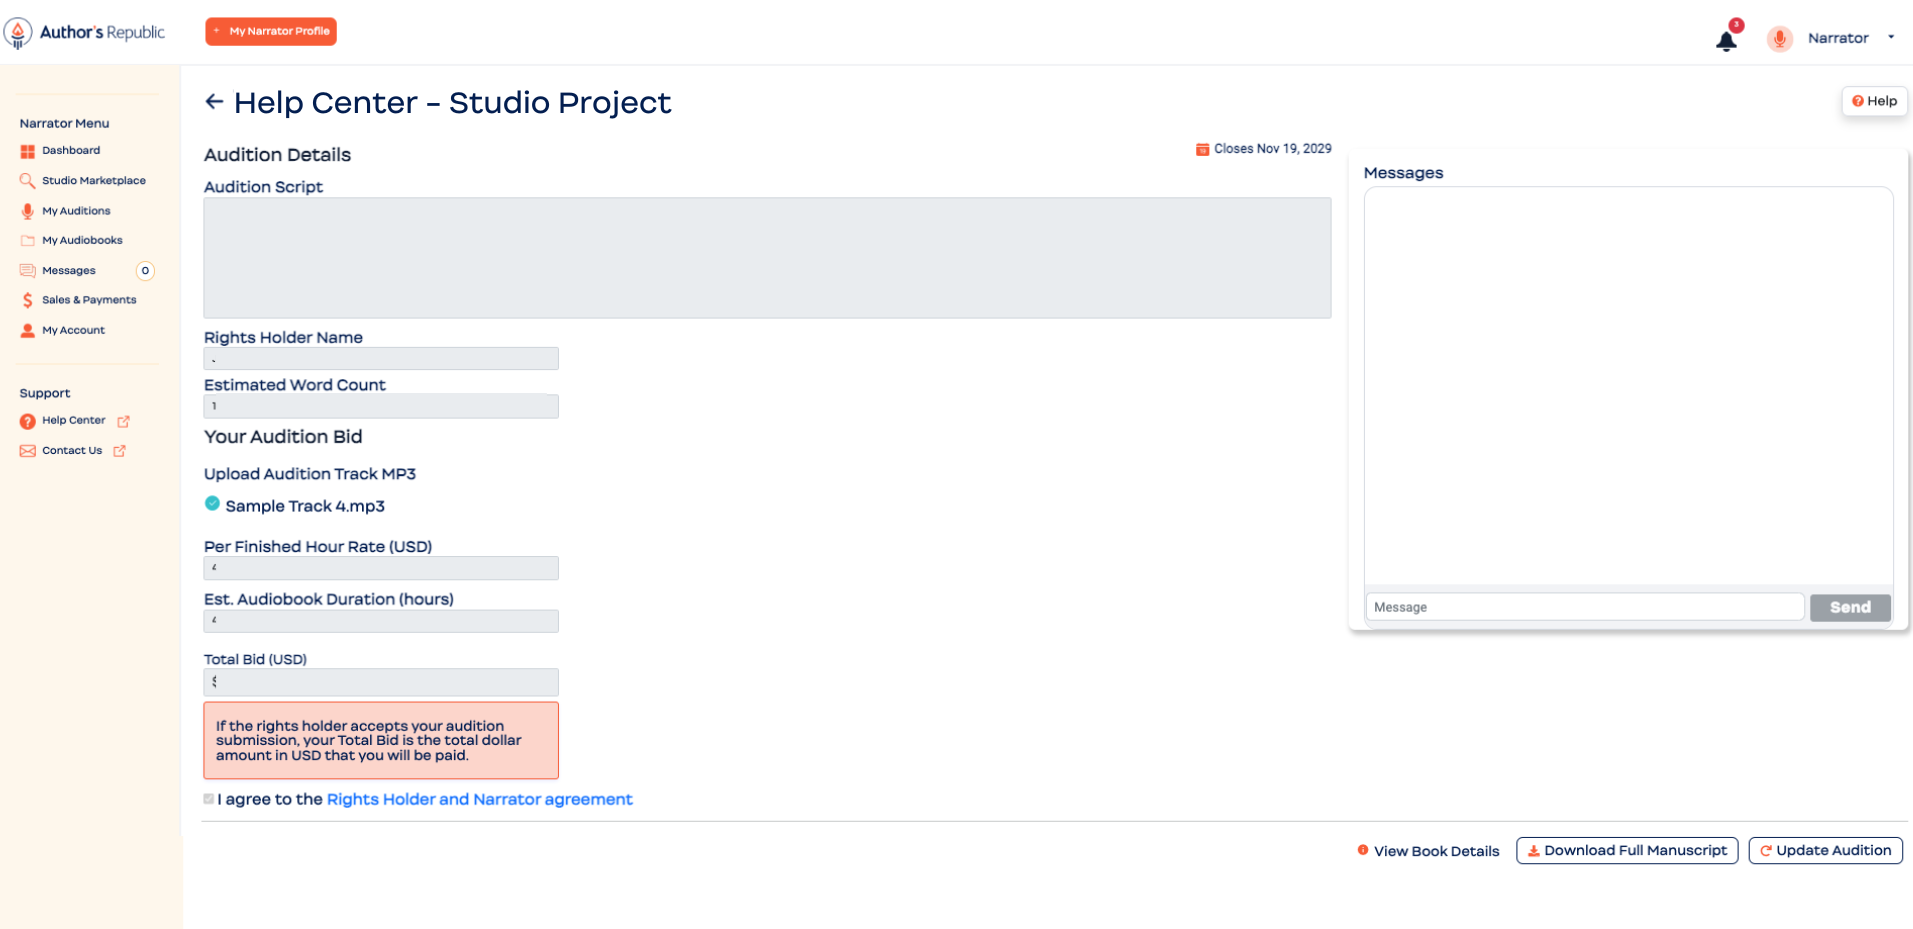Go to My Auditions
1913x929 pixels.
[x=76, y=211]
